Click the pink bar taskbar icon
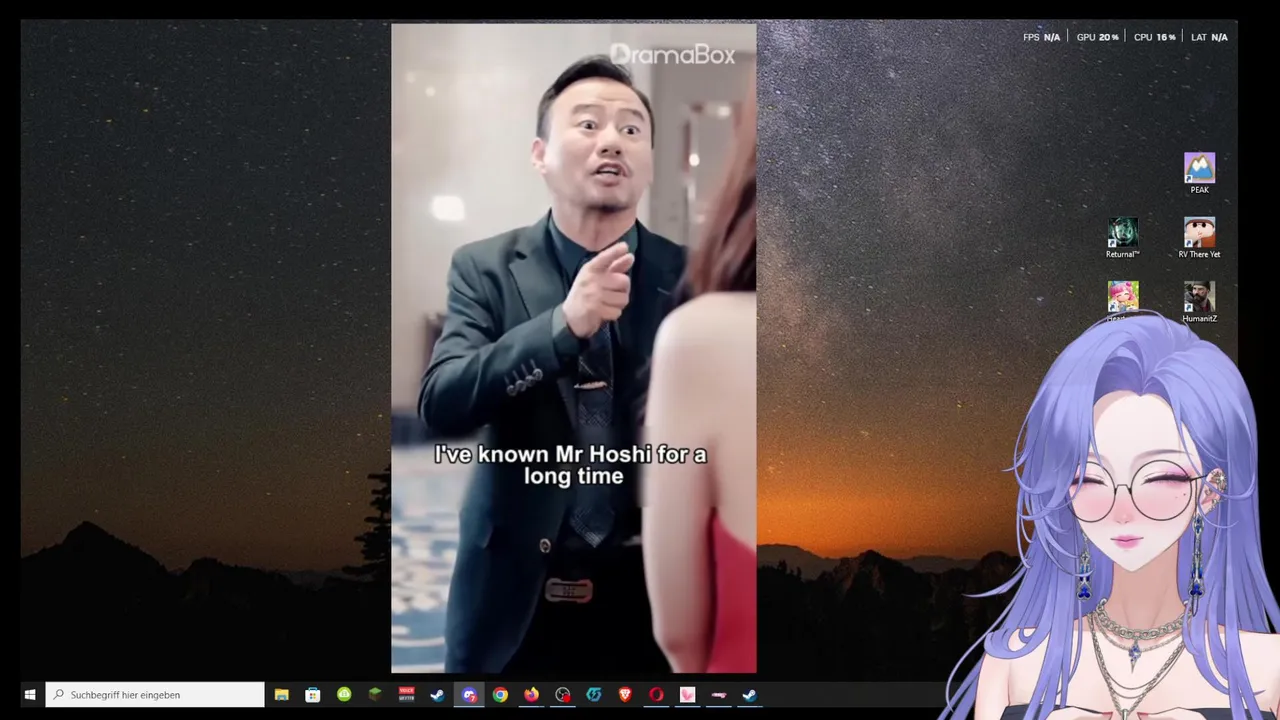1280x720 pixels. [718, 695]
